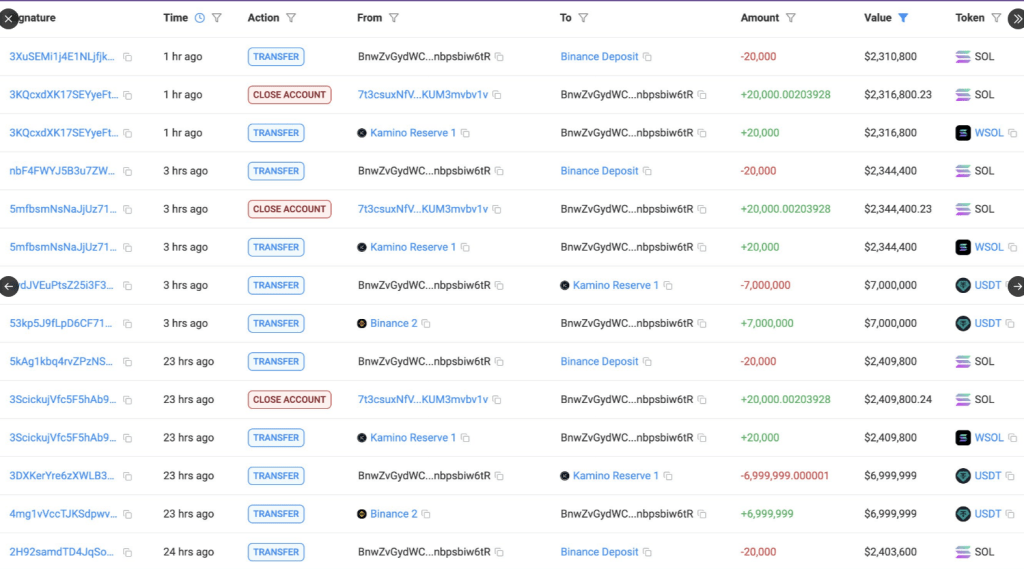Copy the signature starting with 3XuSEMi1j4E1NLjfjk
Screen dimensions: 1024x569
(127, 57)
